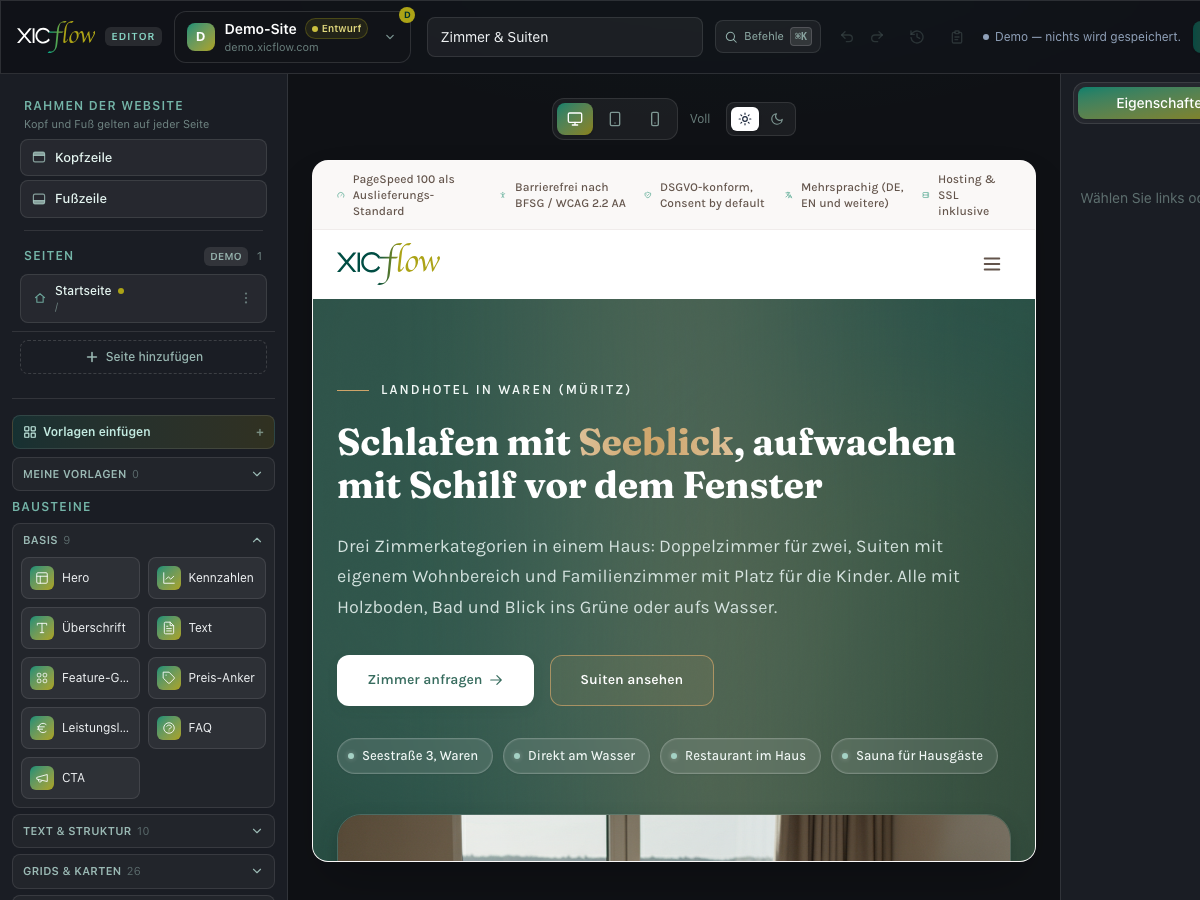Click the Fußzeile footer icon
The width and height of the screenshot is (1200, 900).
(x=39, y=199)
